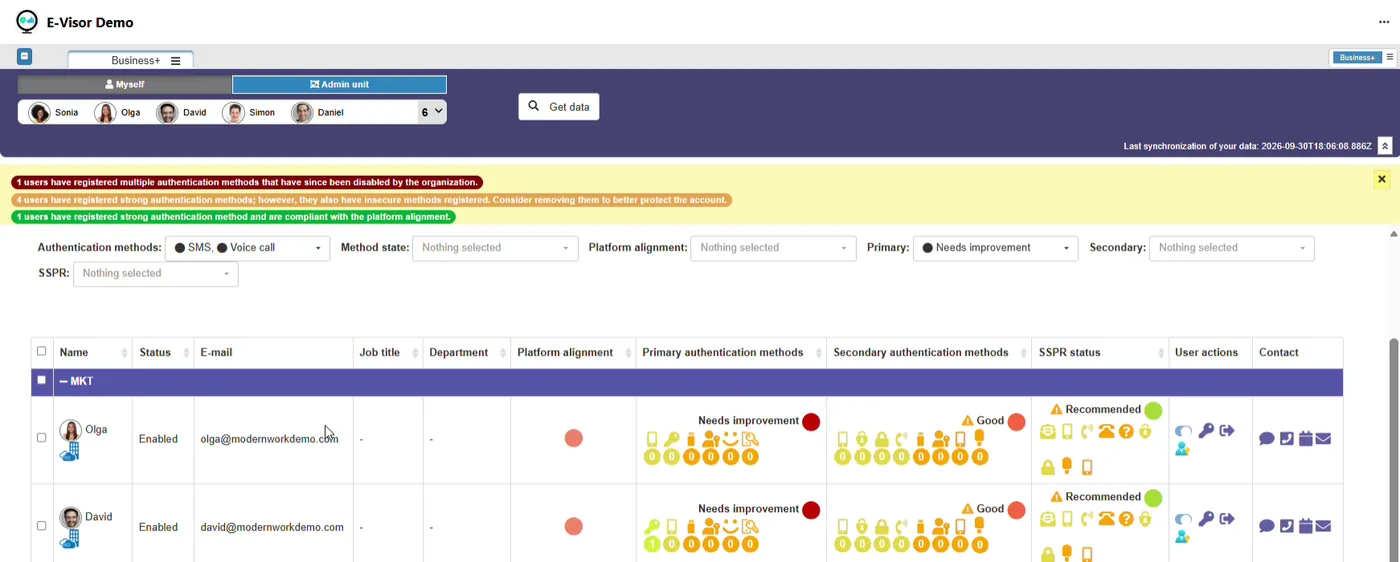This screenshot has width=1400, height=562.
Task: Click the password reset key icon in Olga's user actions
Action: [1206, 431]
